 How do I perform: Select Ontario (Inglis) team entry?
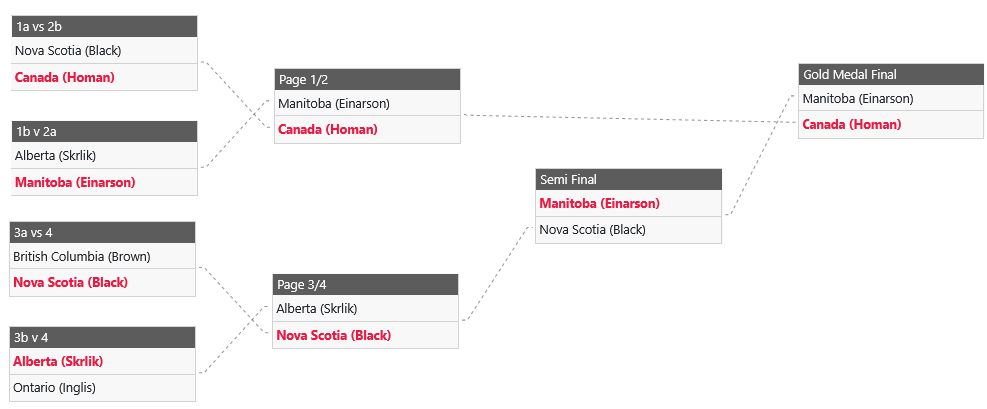[55, 387]
